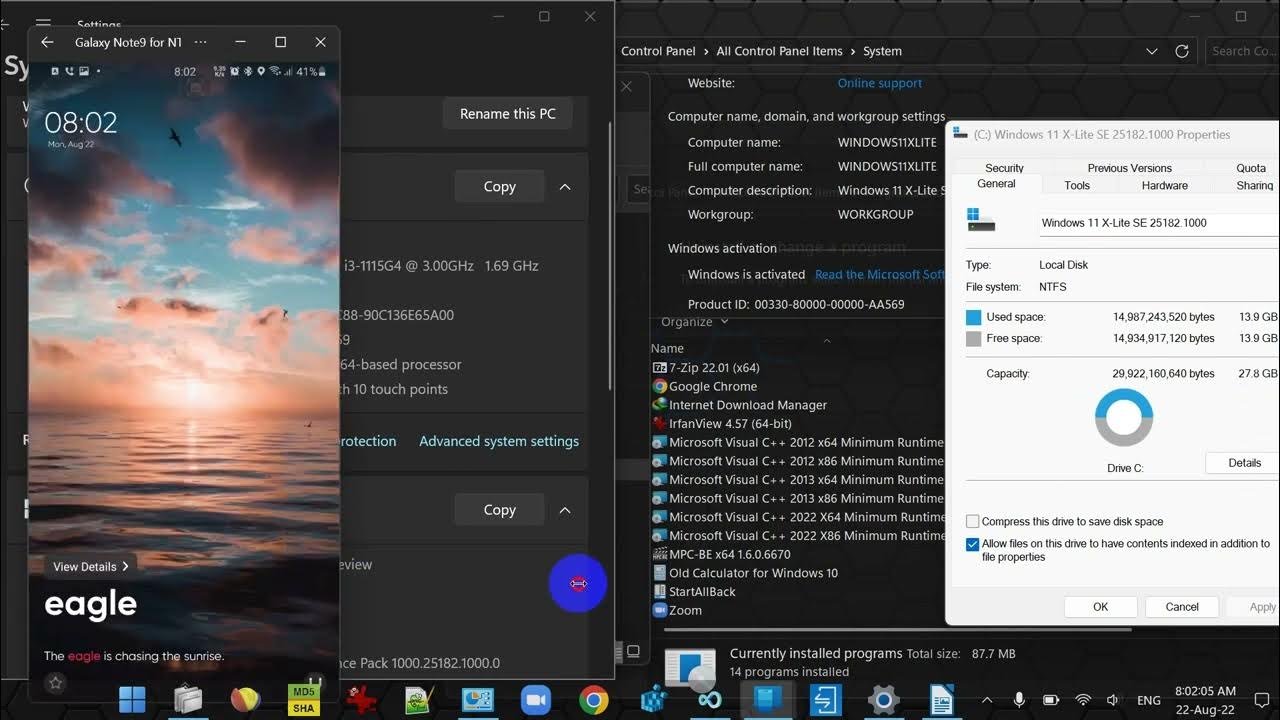Click the Name column header in programs list
Screen dimensions: 1280x720
coord(668,348)
